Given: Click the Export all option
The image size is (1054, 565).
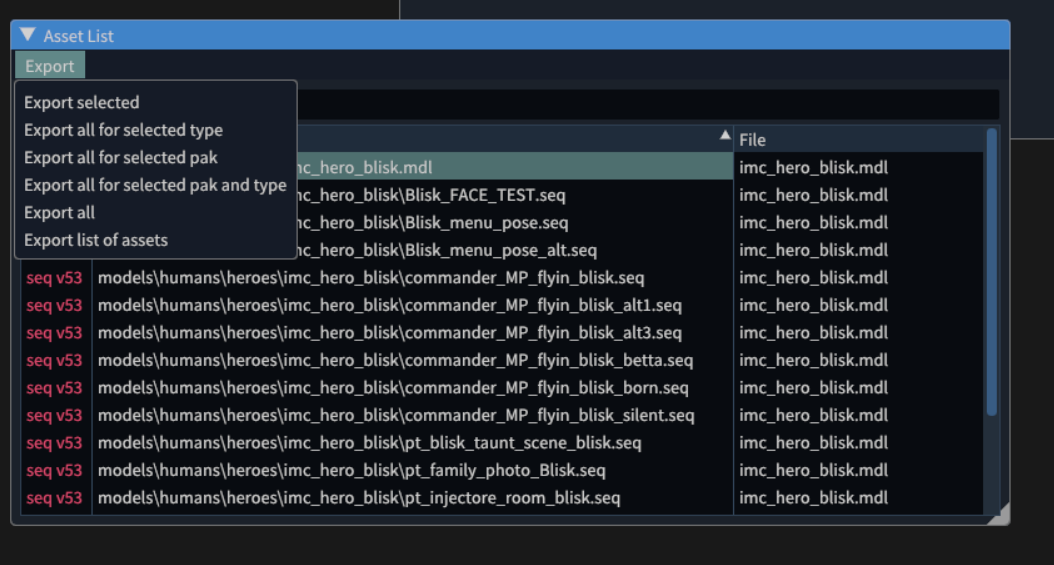Looking at the screenshot, I should pyautogui.click(x=59, y=212).
